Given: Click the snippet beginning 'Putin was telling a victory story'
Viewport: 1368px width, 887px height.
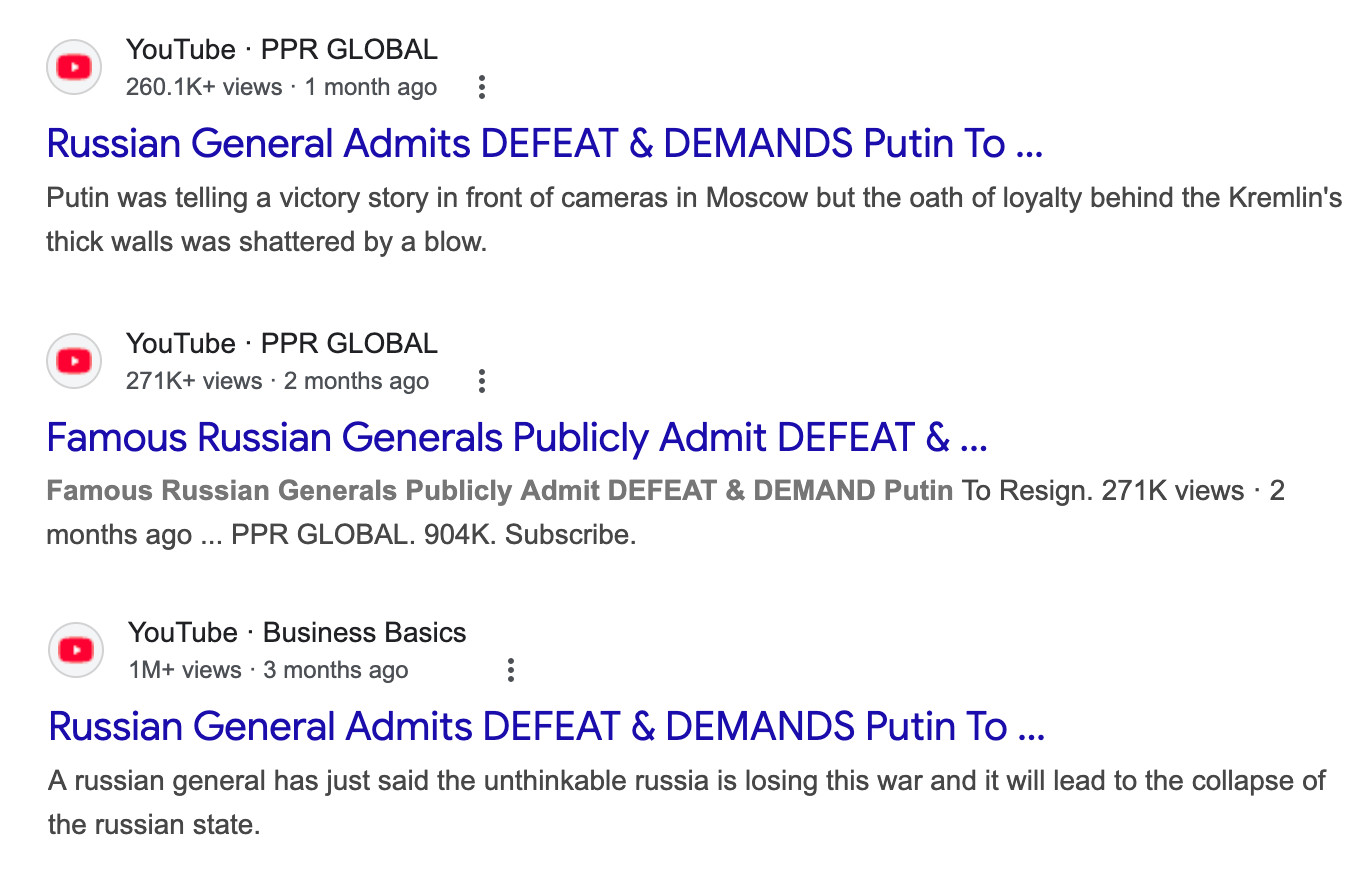Looking at the screenshot, I should coord(693,198).
